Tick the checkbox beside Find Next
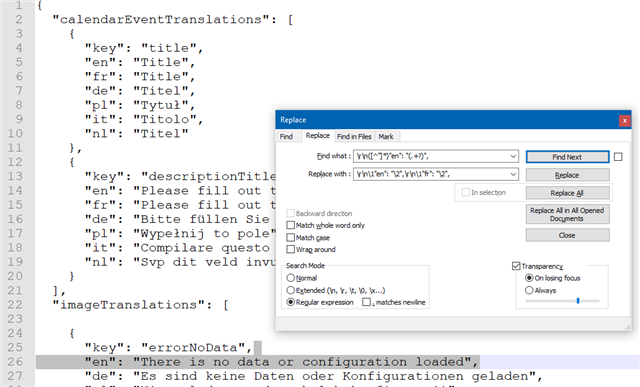Image resolution: width=640 pixels, height=387 pixels. [x=618, y=157]
